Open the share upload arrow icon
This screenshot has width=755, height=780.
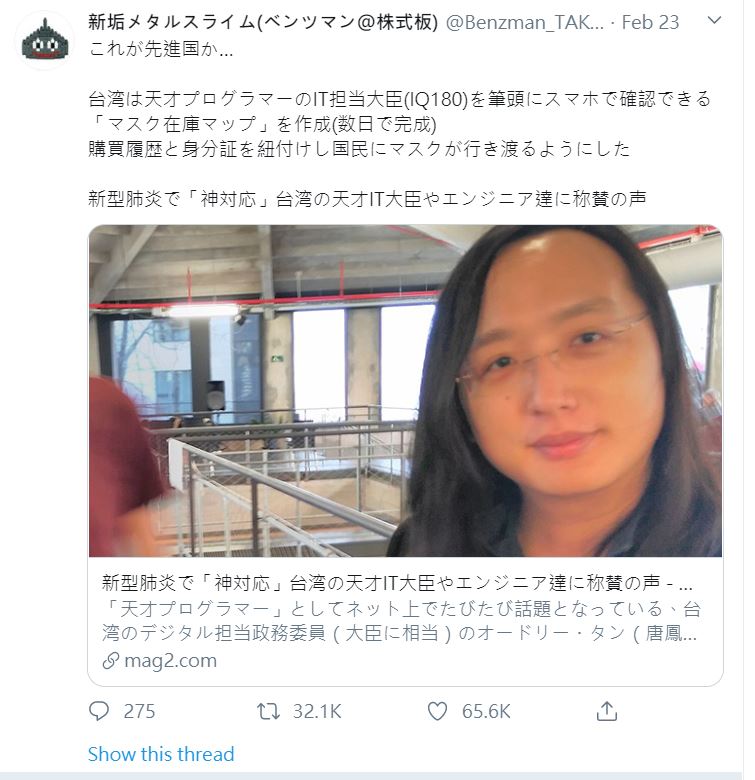[607, 711]
